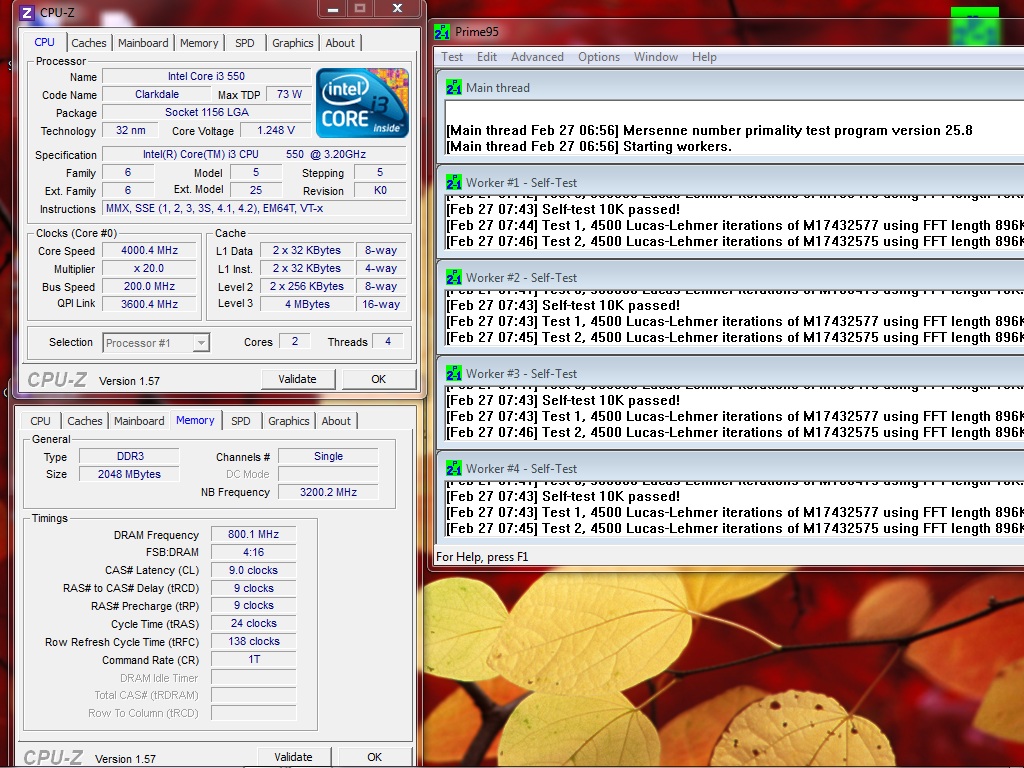Click the Threads count value 4
The width and height of the screenshot is (1024, 768).
point(388,341)
